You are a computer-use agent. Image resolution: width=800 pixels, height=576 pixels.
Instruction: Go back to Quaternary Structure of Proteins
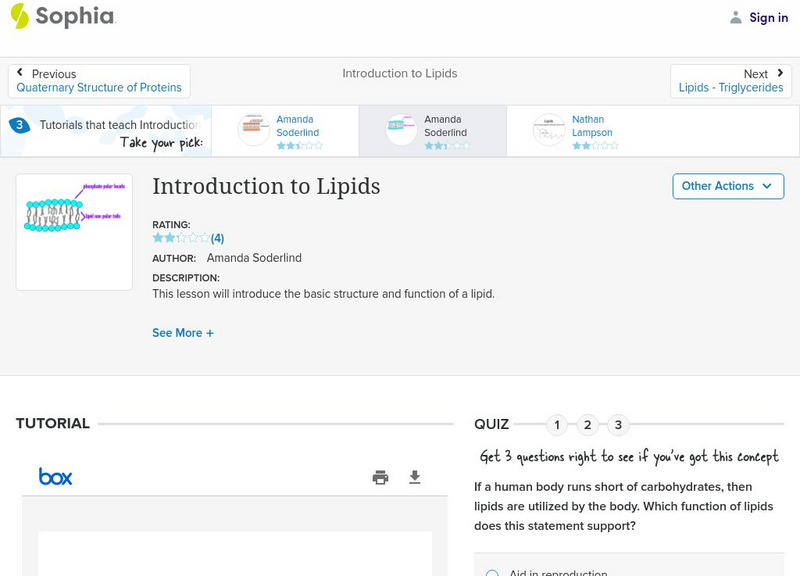click(99, 87)
